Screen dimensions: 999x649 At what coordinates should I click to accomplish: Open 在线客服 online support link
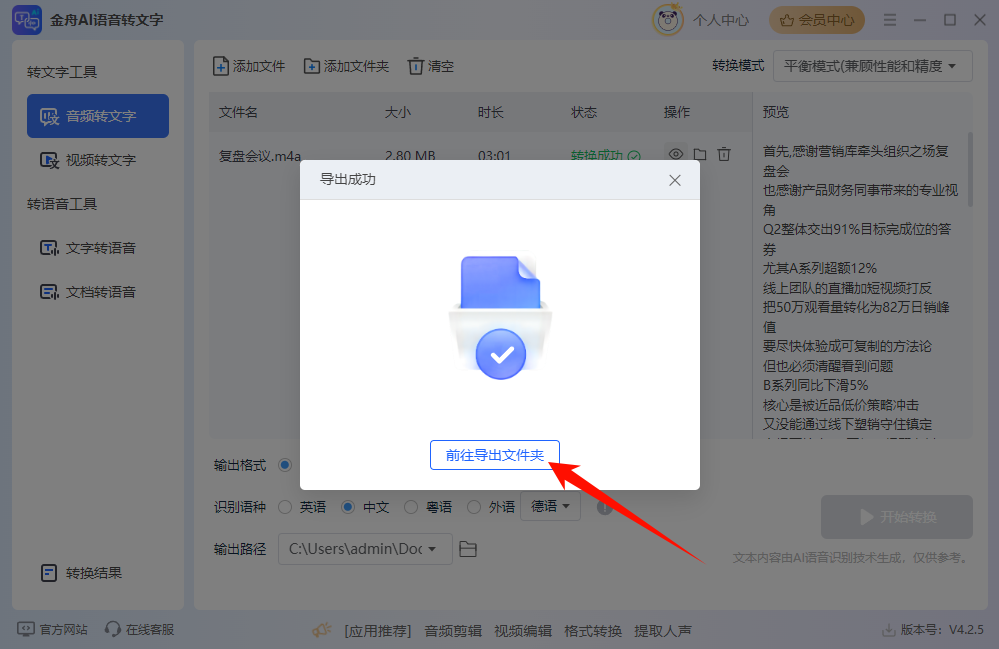point(138,630)
